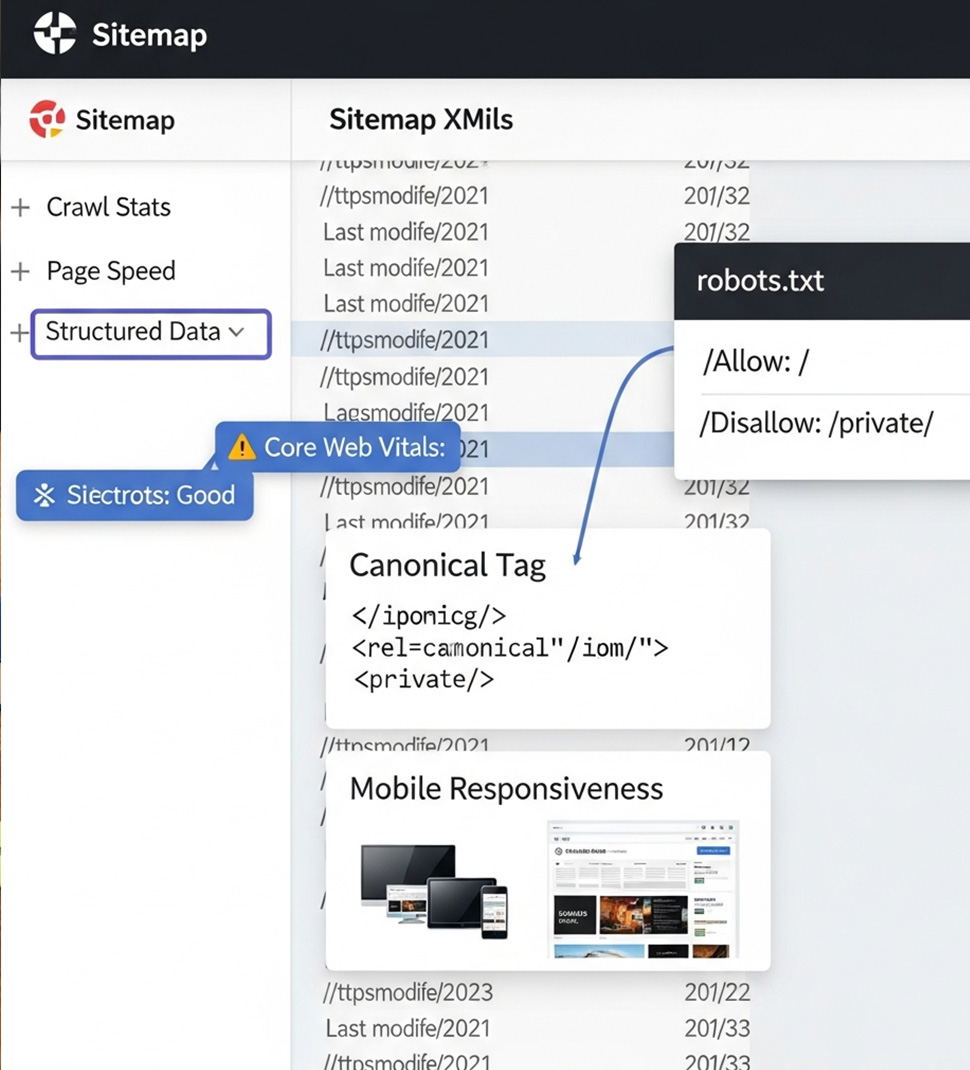Image resolution: width=970 pixels, height=1070 pixels.
Task: Open the website preview screenshot thumbnail
Action: click(x=642, y=889)
